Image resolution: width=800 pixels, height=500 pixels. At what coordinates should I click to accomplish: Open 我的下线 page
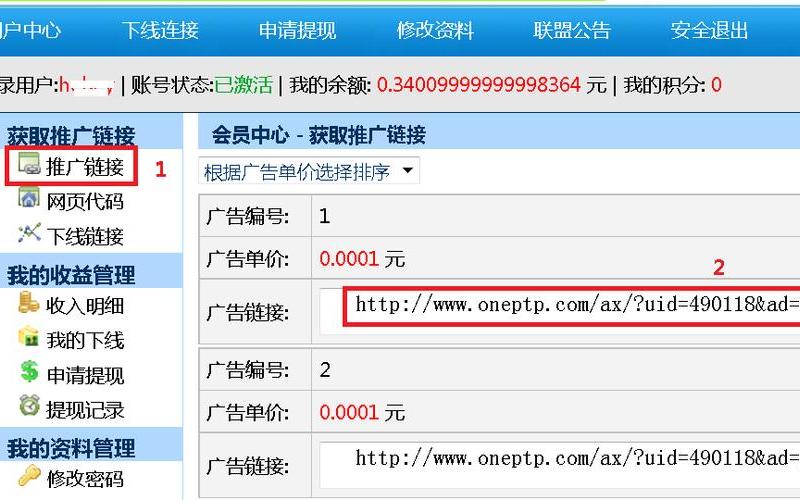85,340
